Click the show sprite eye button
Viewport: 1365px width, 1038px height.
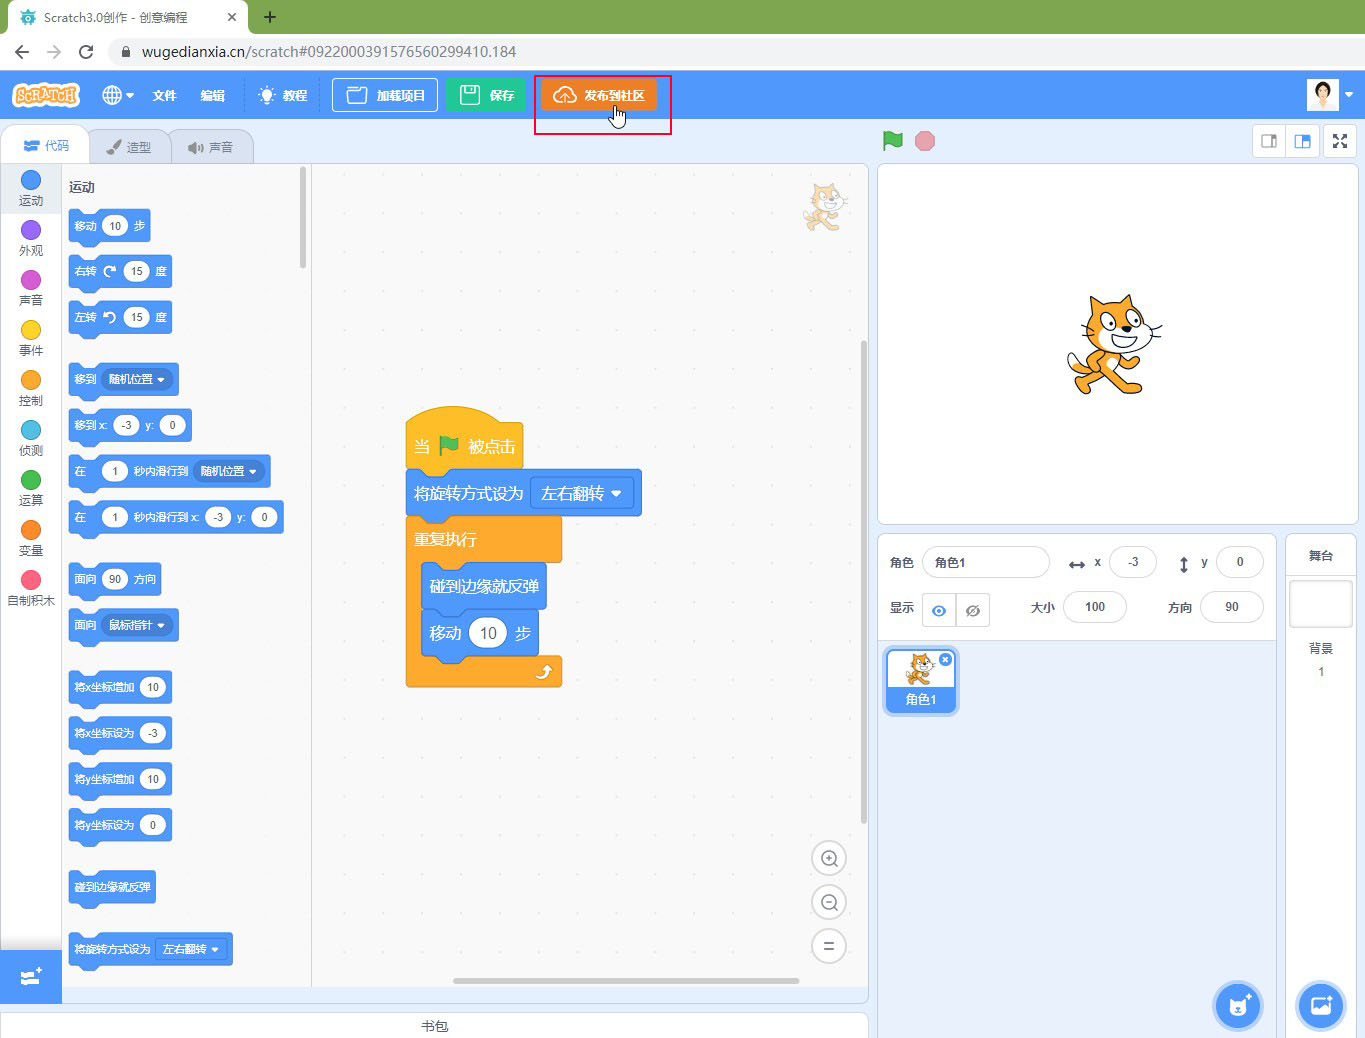(x=939, y=610)
